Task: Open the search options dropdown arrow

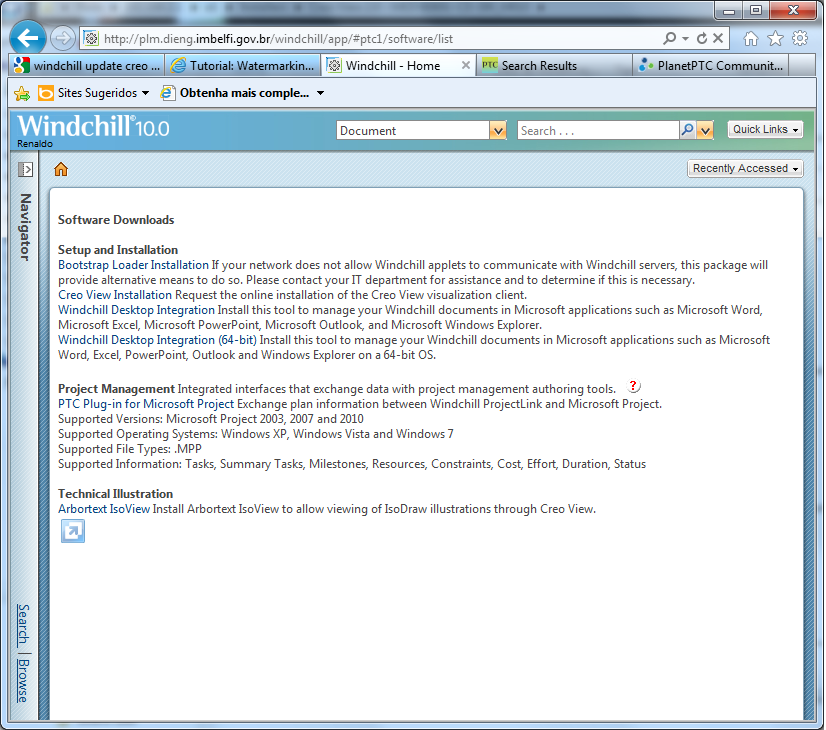Action: pyautogui.click(x=705, y=130)
